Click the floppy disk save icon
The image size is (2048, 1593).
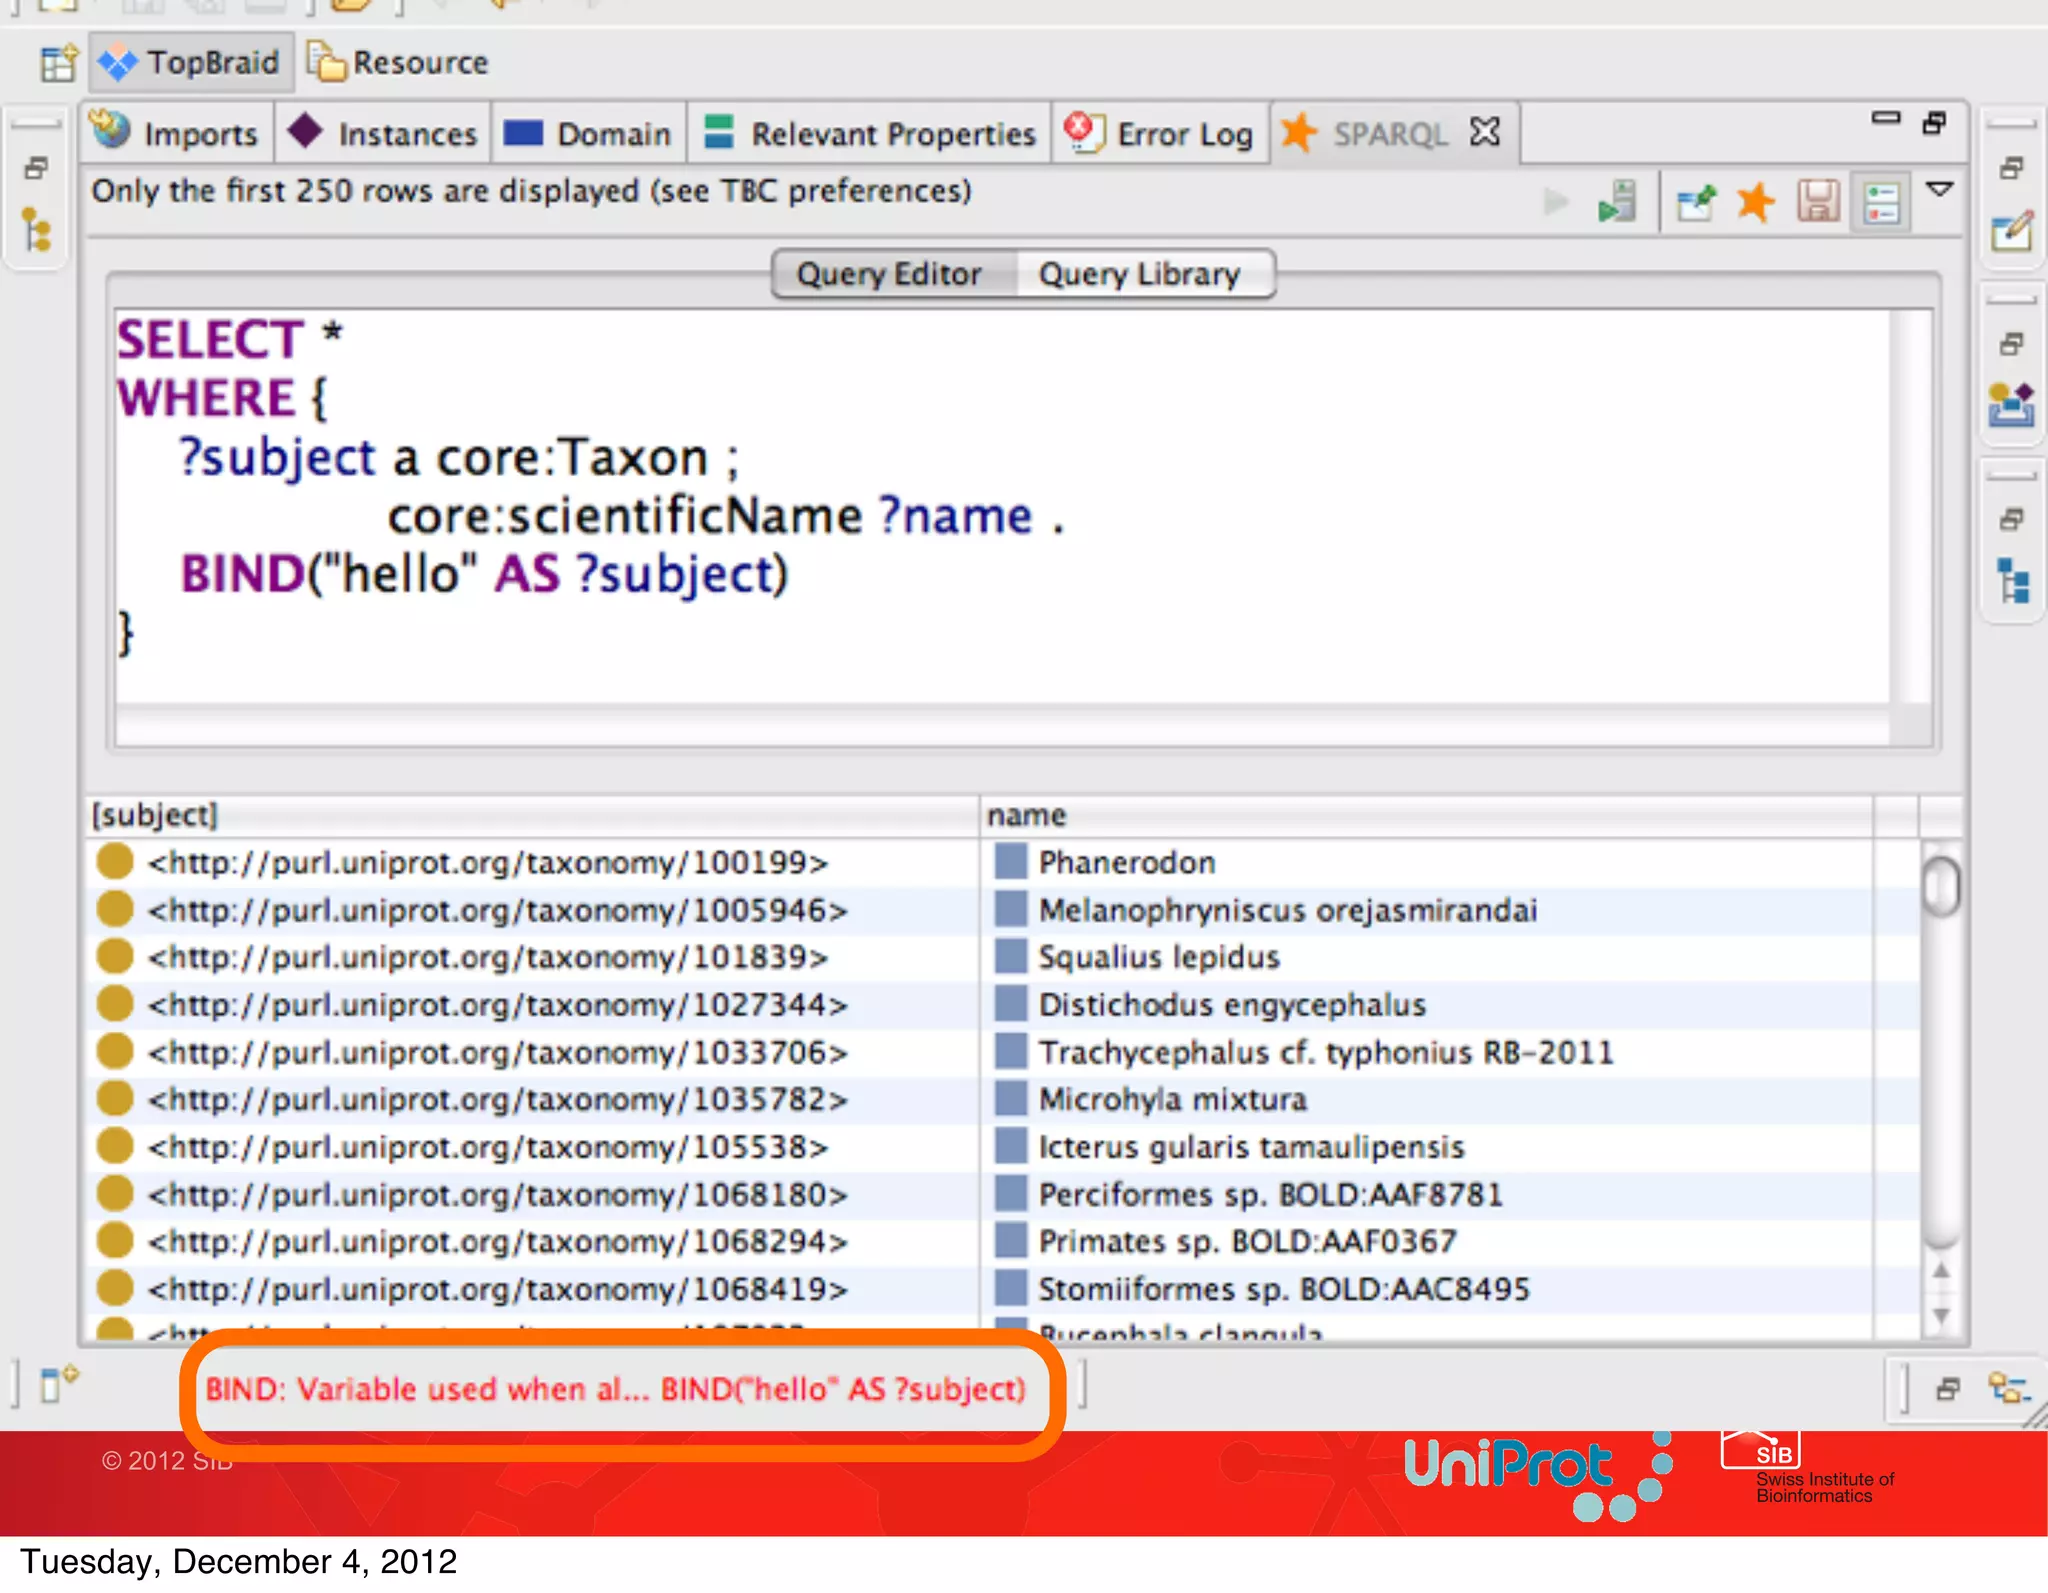(1818, 203)
